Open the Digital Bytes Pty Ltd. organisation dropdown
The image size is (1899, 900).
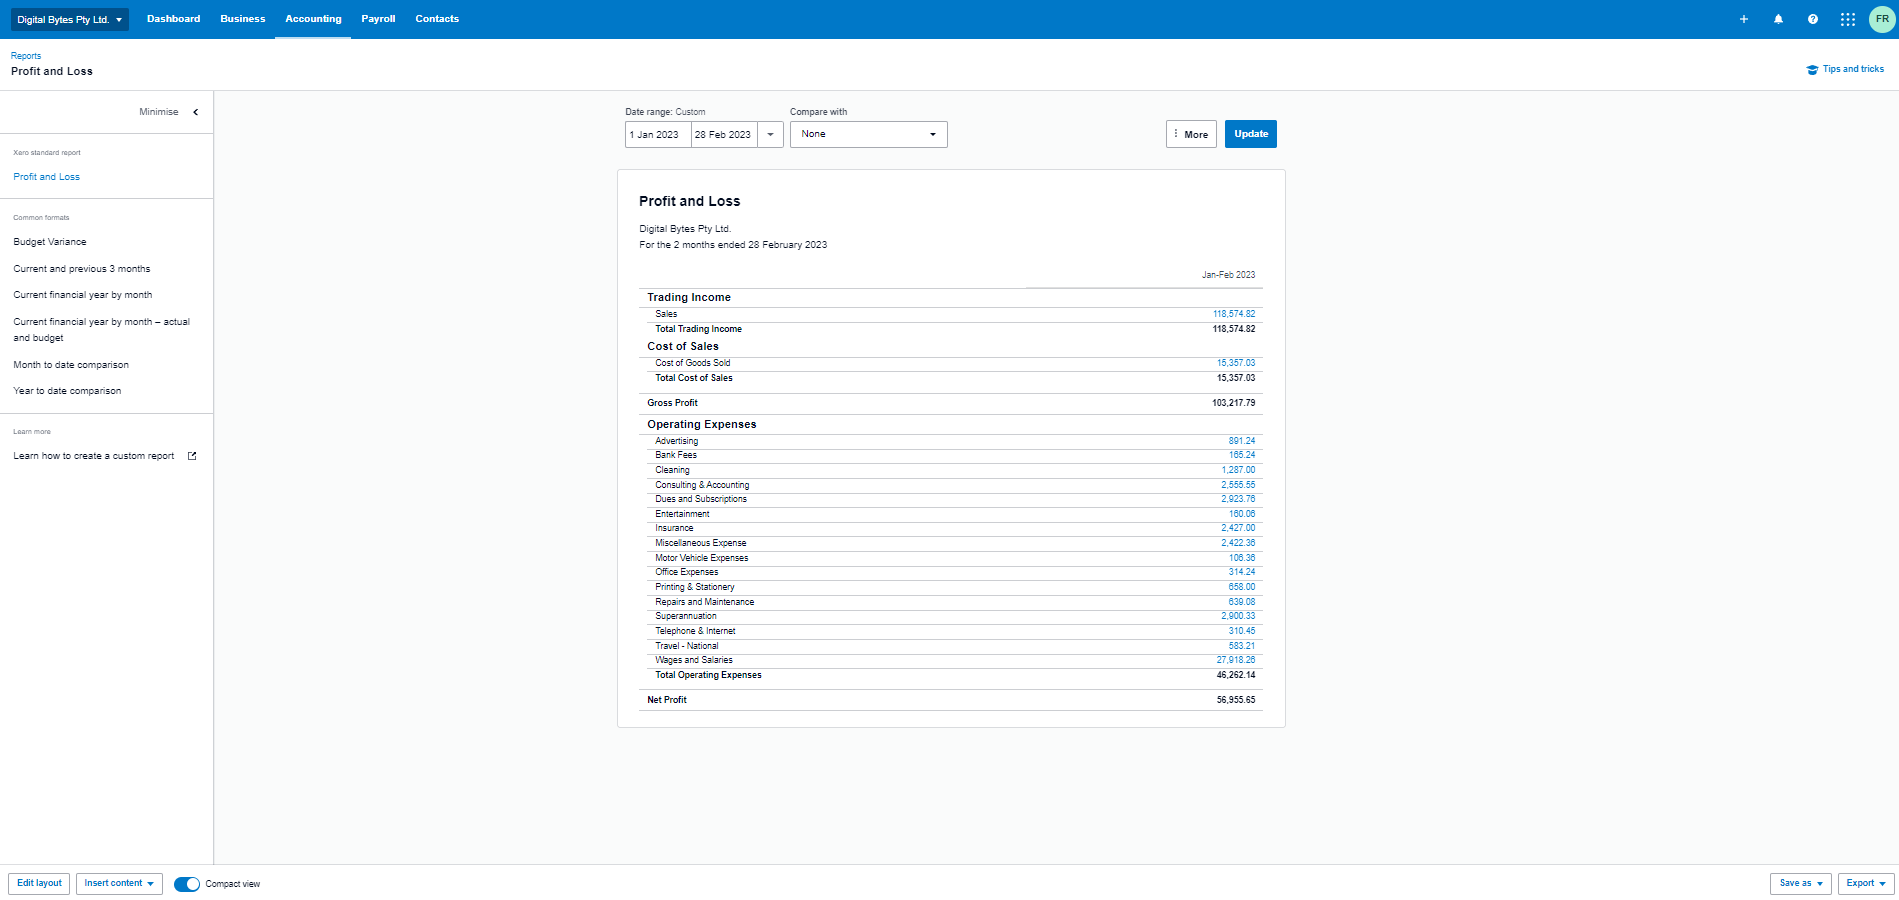[70, 19]
